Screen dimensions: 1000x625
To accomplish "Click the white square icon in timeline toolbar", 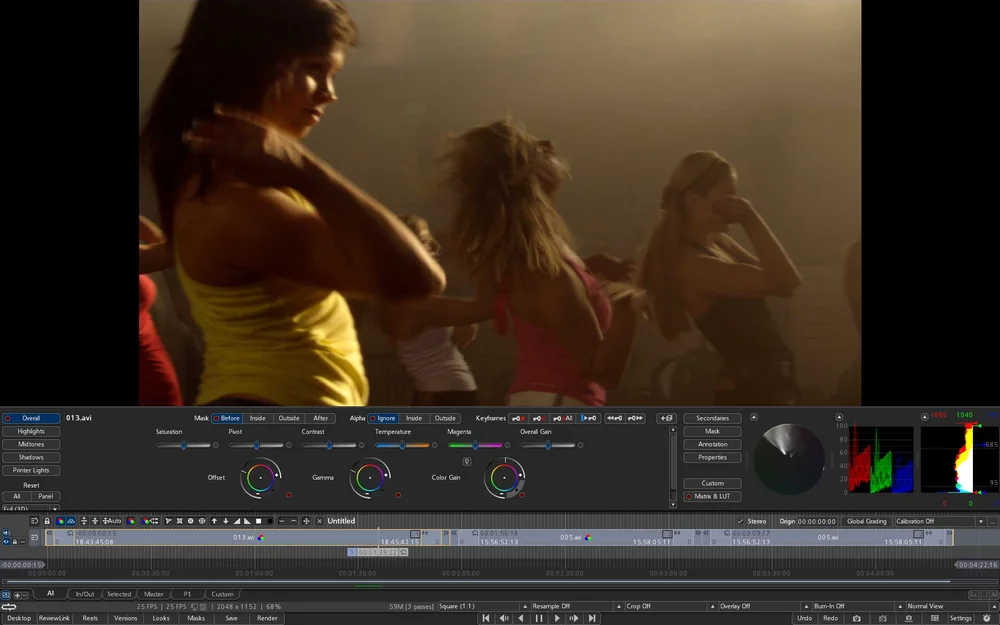I will point(258,521).
